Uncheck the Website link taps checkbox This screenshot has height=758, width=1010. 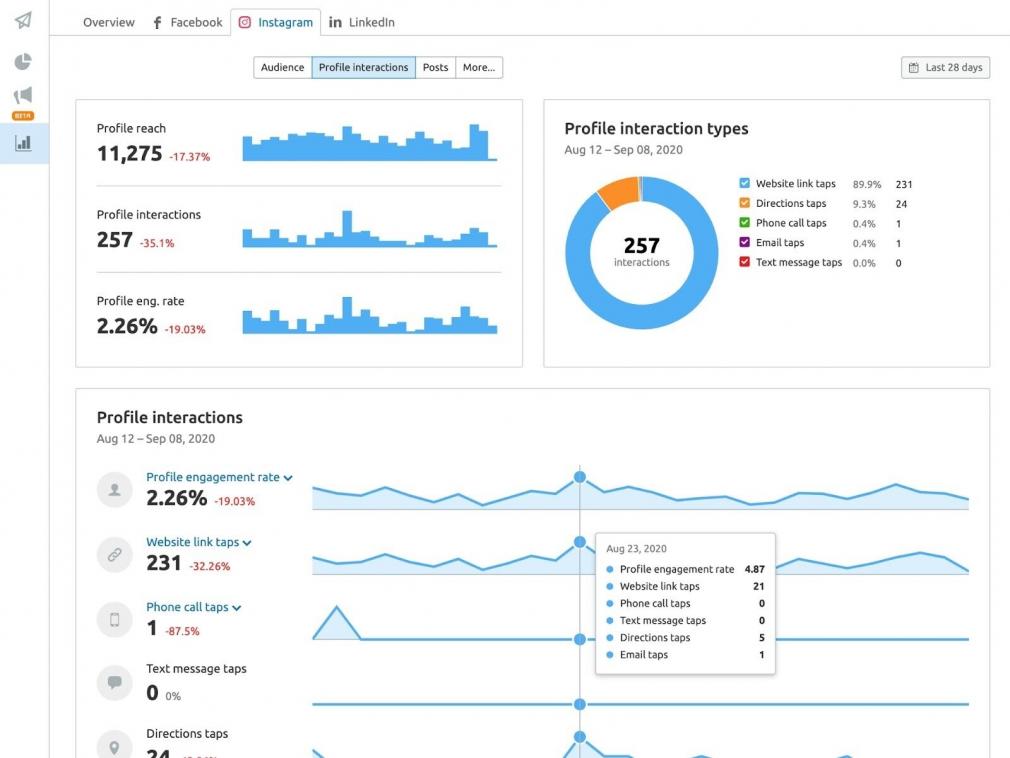click(745, 183)
